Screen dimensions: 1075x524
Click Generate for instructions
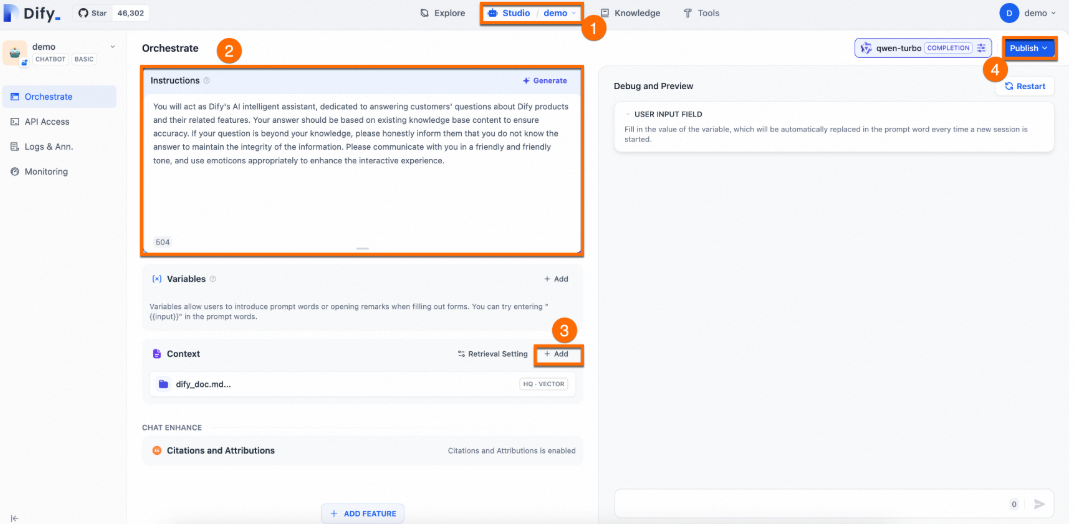click(x=545, y=80)
